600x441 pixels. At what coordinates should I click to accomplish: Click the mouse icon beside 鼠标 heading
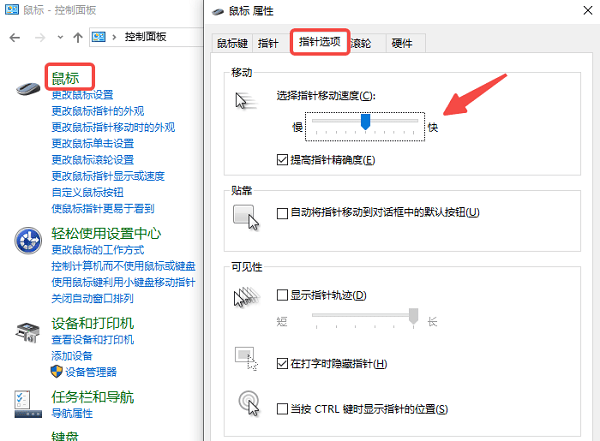click(x=28, y=89)
